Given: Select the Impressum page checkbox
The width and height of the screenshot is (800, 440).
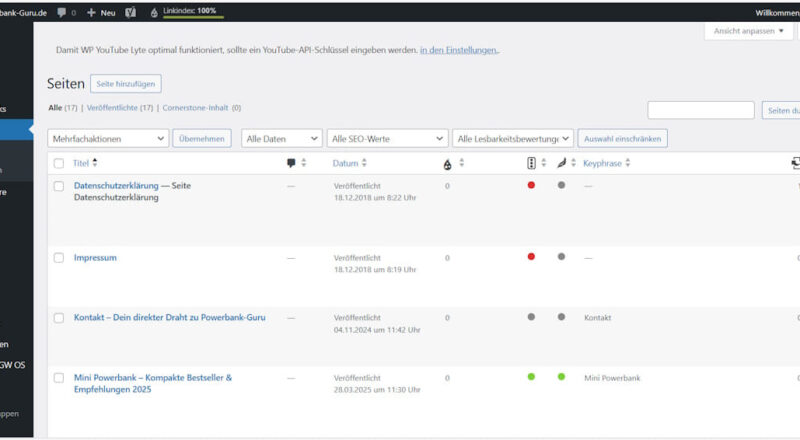Looking at the screenshot, I should click(59, 258).
